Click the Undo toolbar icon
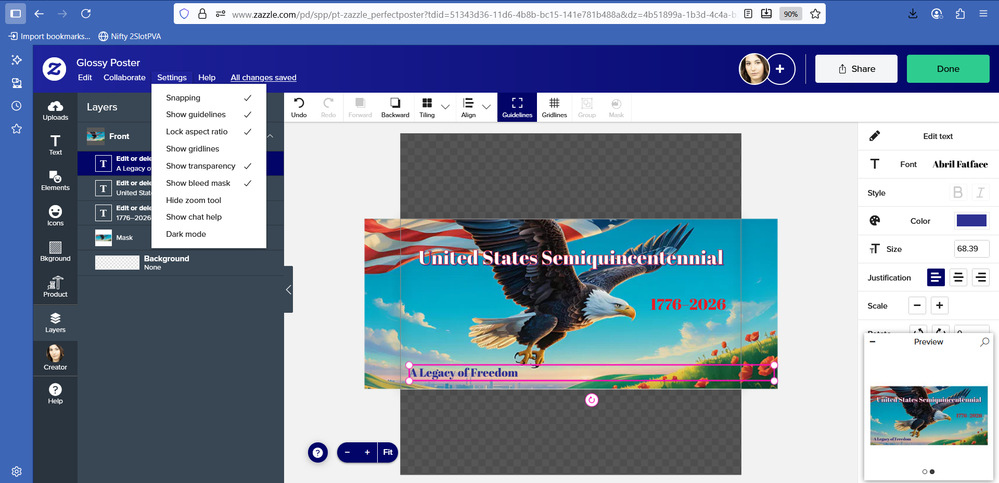Screen dimensions: 999x483 click(298, 107)
